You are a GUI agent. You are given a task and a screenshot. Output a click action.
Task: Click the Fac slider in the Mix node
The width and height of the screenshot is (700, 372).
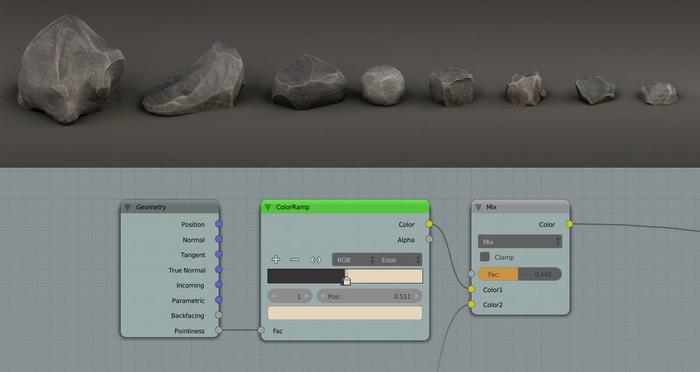[x=520, y=274]
